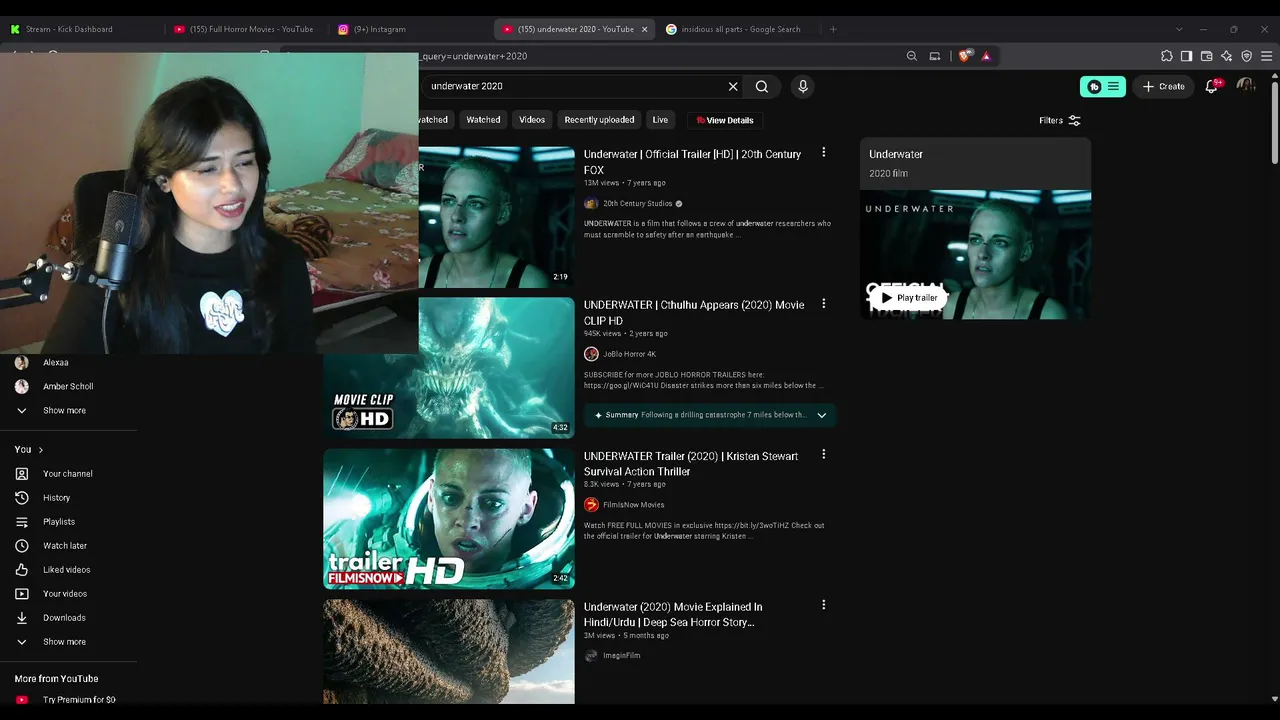Expand the You section chevron
The image size is (1280, 720).
[40, 450]
